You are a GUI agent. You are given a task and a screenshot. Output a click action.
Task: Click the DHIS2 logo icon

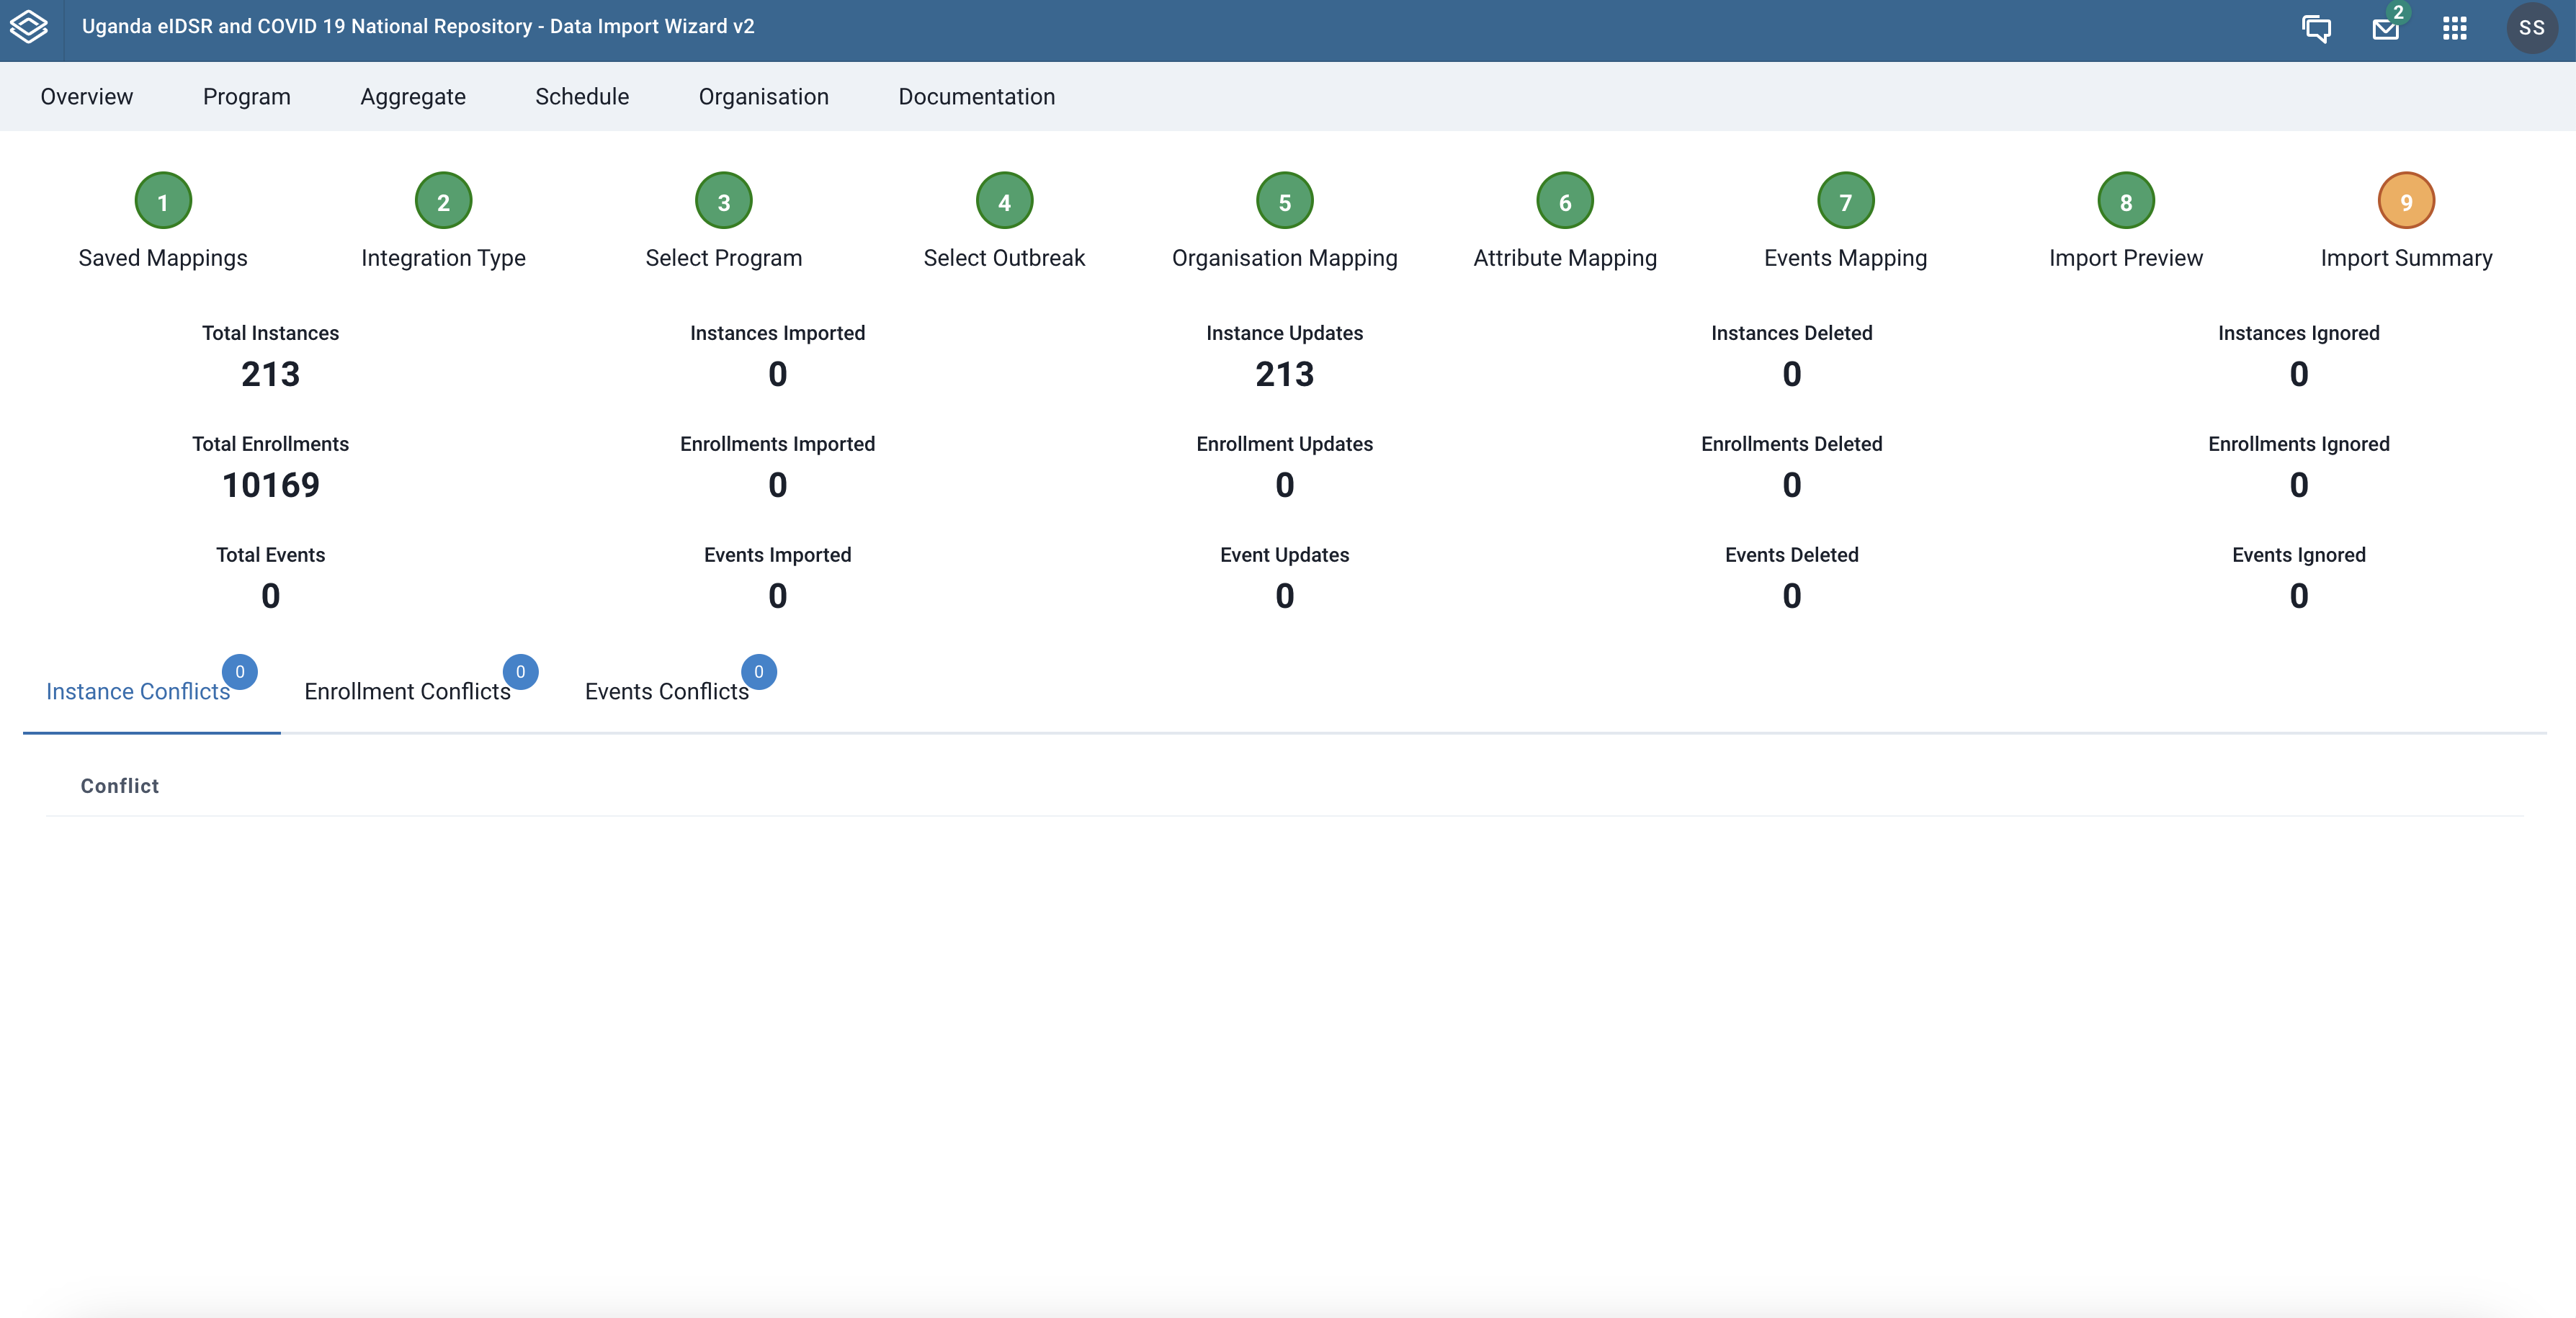(29, 27)
